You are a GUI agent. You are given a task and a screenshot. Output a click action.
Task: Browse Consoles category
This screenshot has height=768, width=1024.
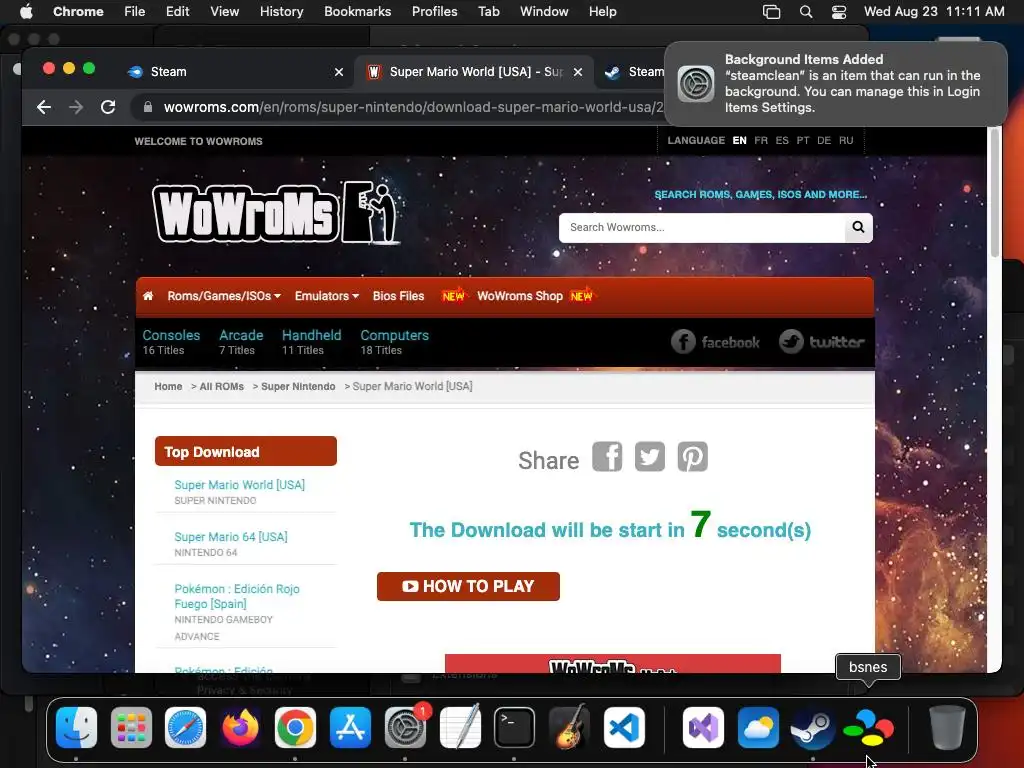pos(171,335)
